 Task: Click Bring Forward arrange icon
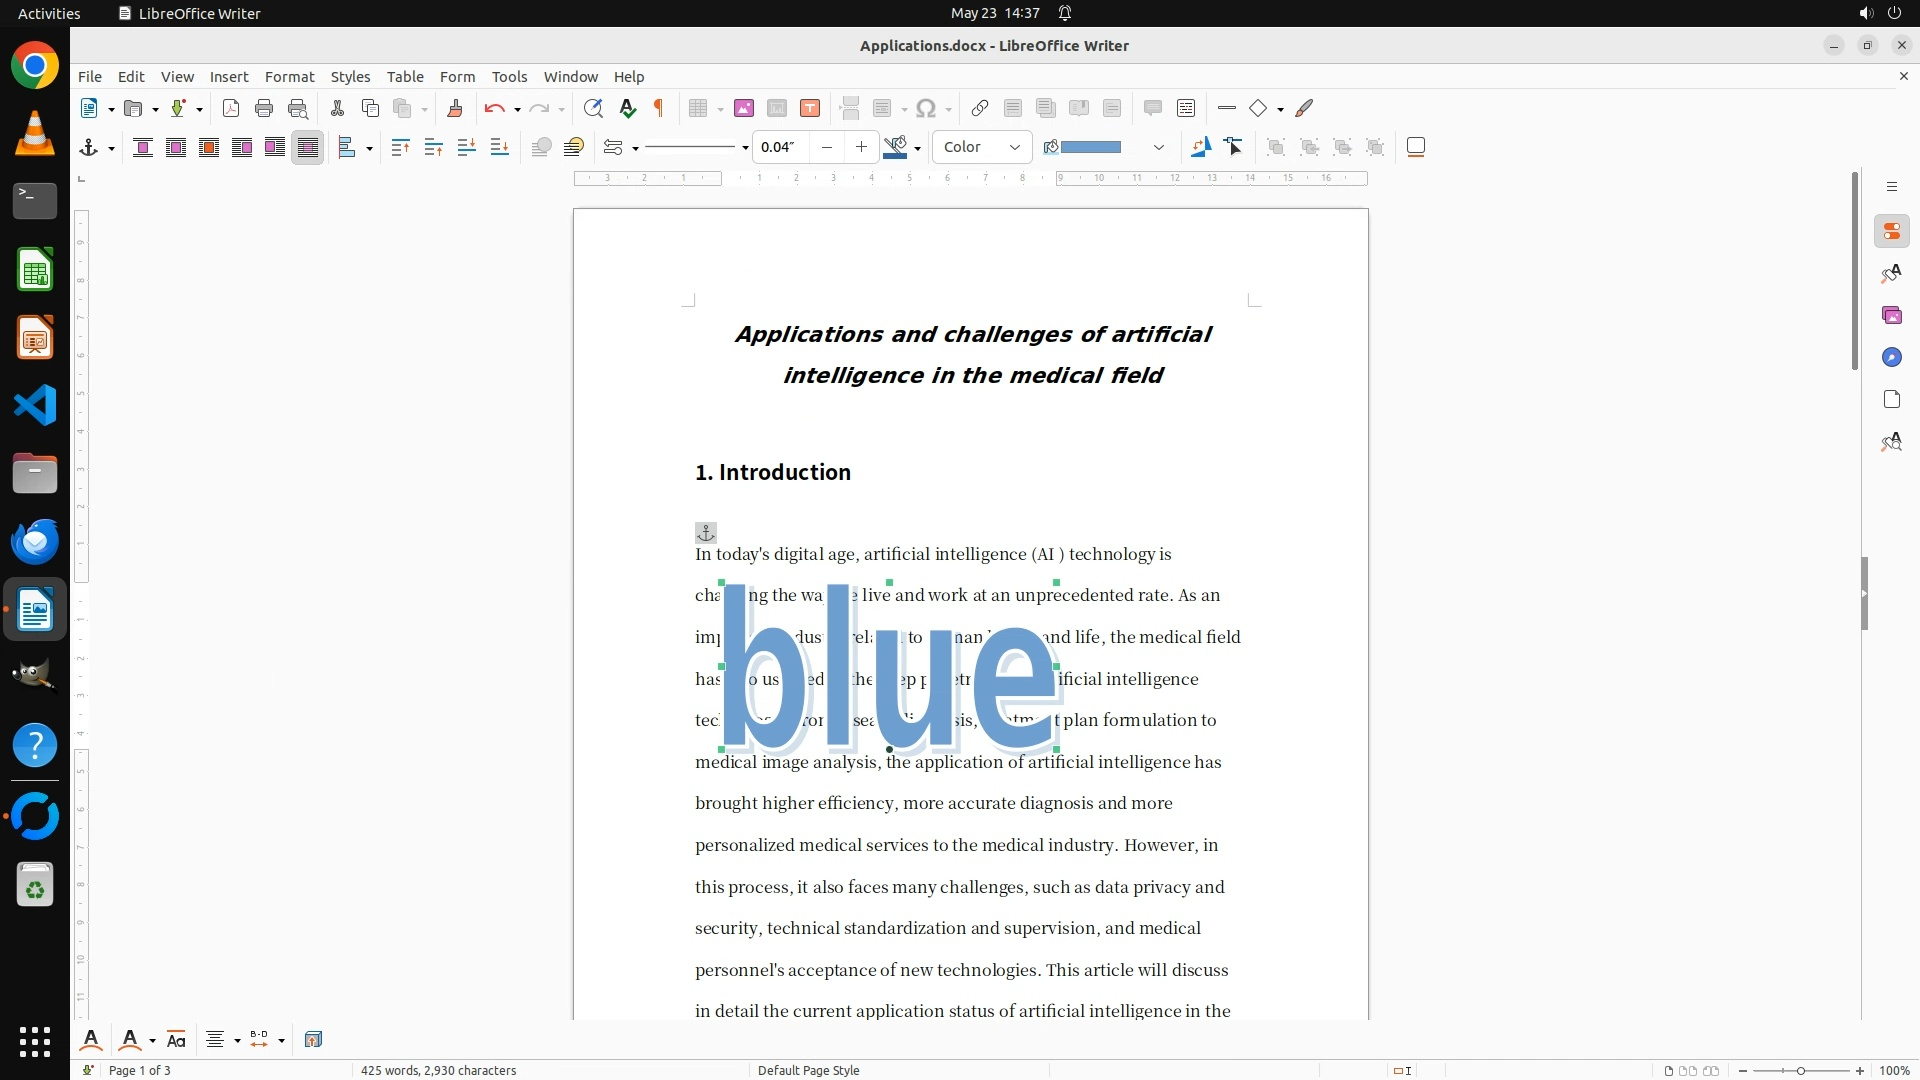pyautogui.click(x=433, y=147)
